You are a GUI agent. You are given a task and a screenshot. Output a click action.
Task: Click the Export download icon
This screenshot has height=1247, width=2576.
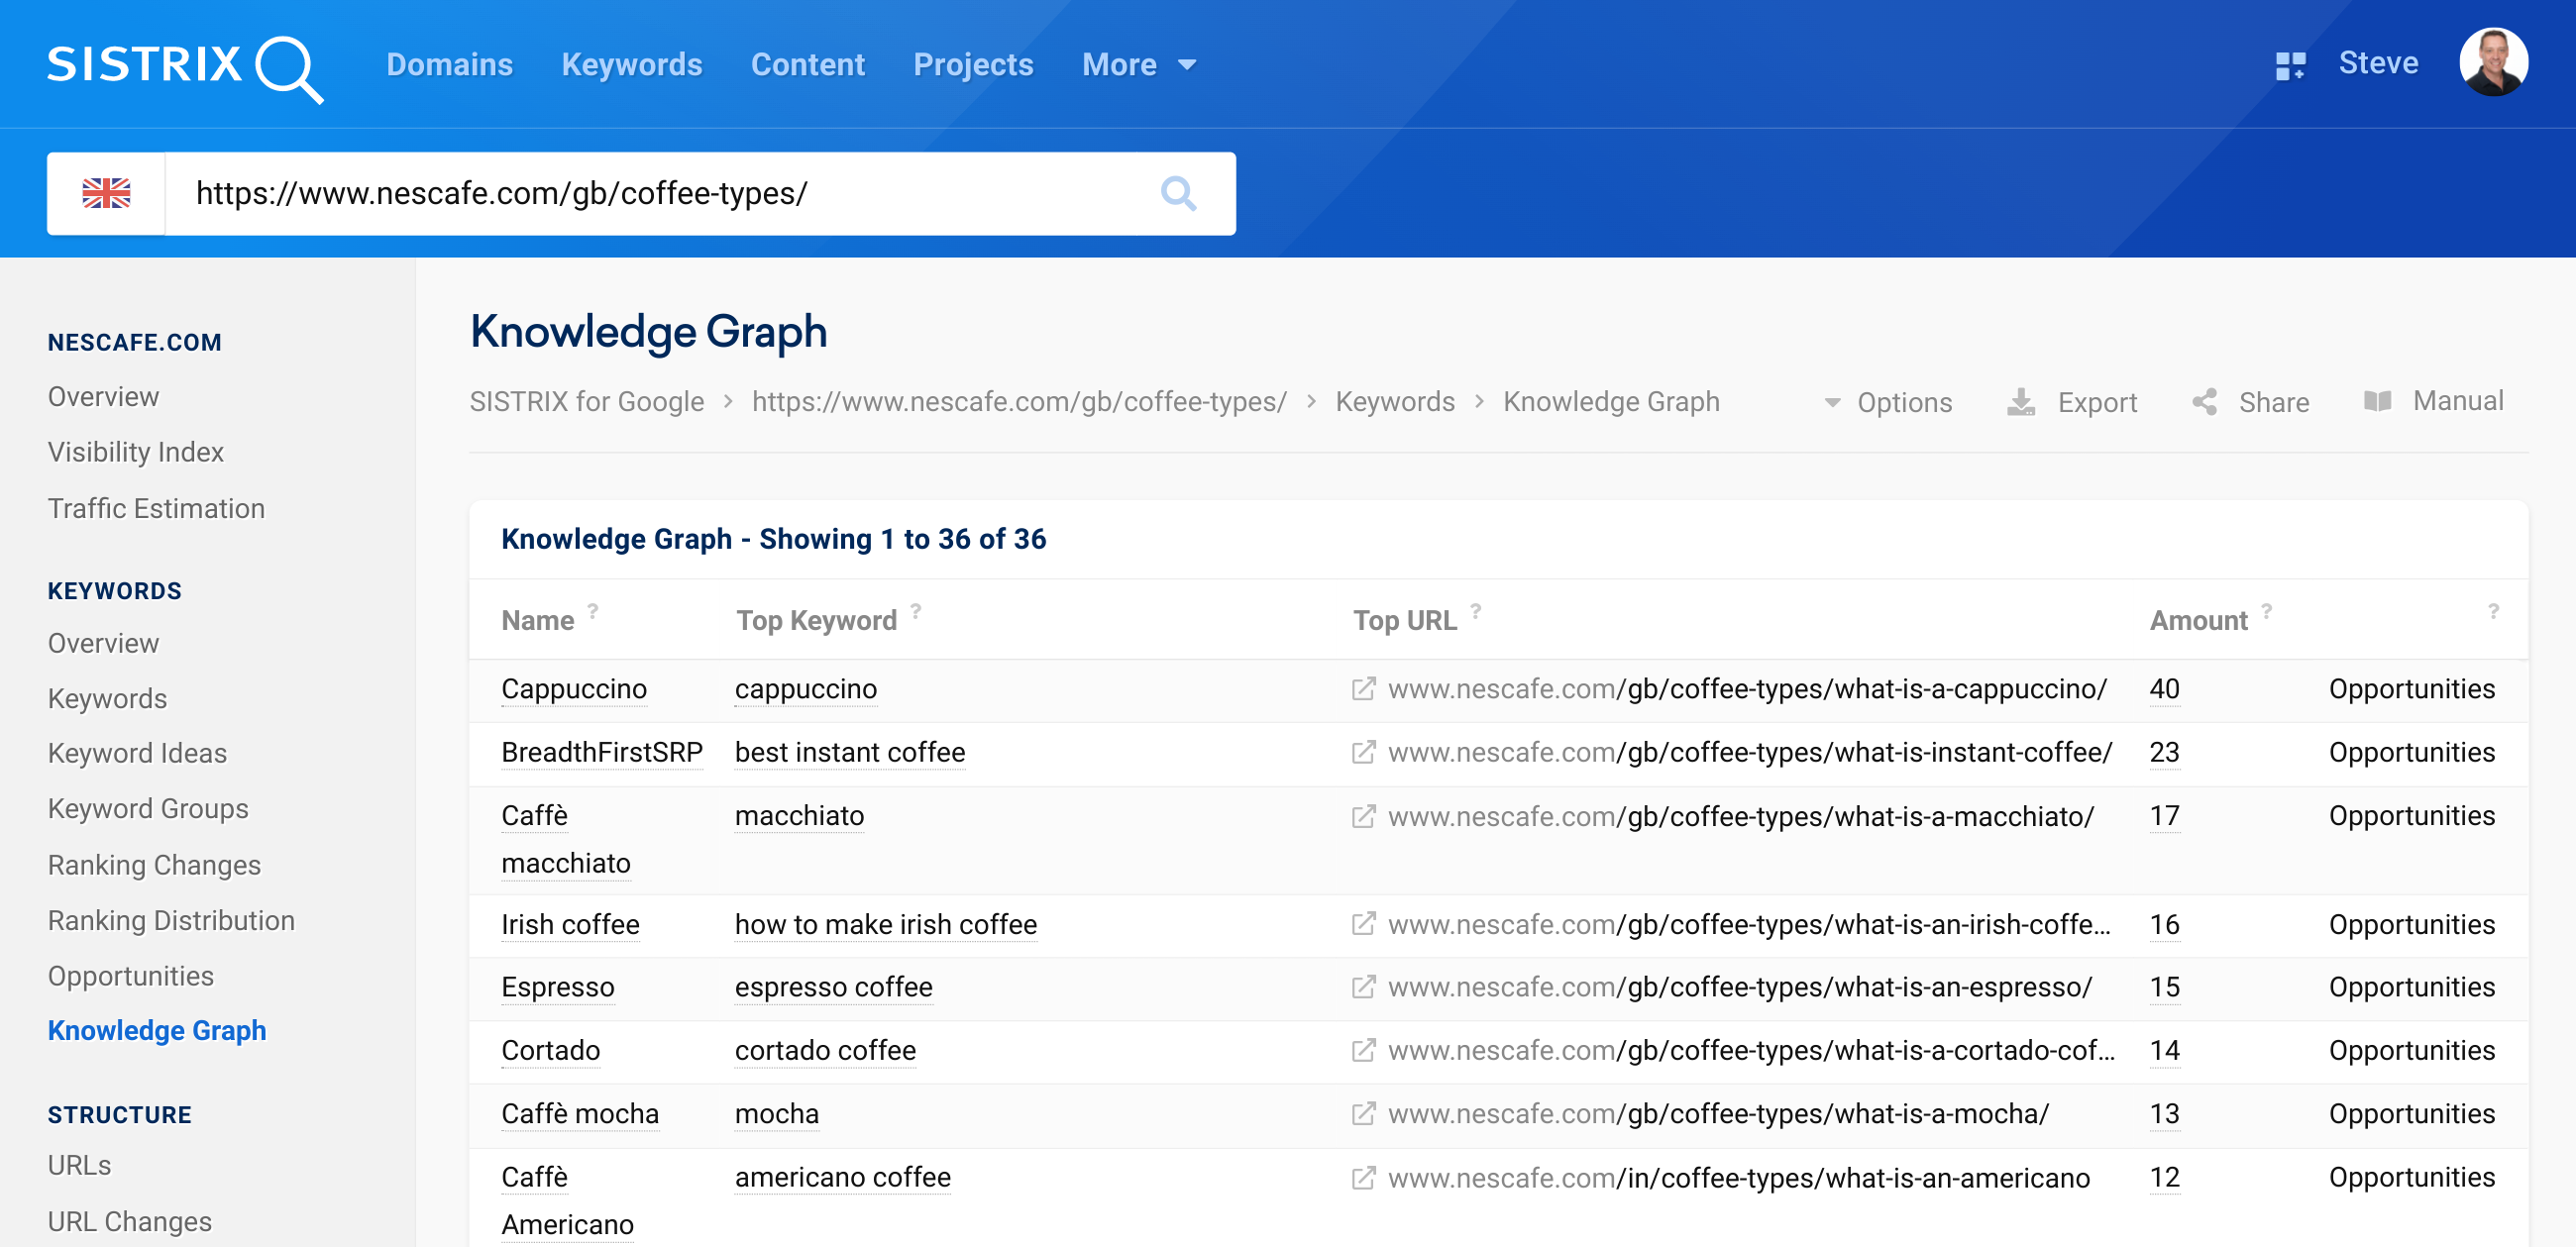2020,402
